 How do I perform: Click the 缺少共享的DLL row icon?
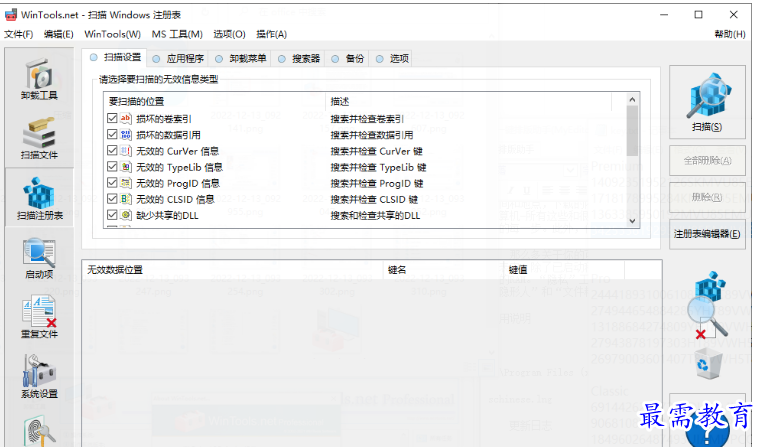126,215
